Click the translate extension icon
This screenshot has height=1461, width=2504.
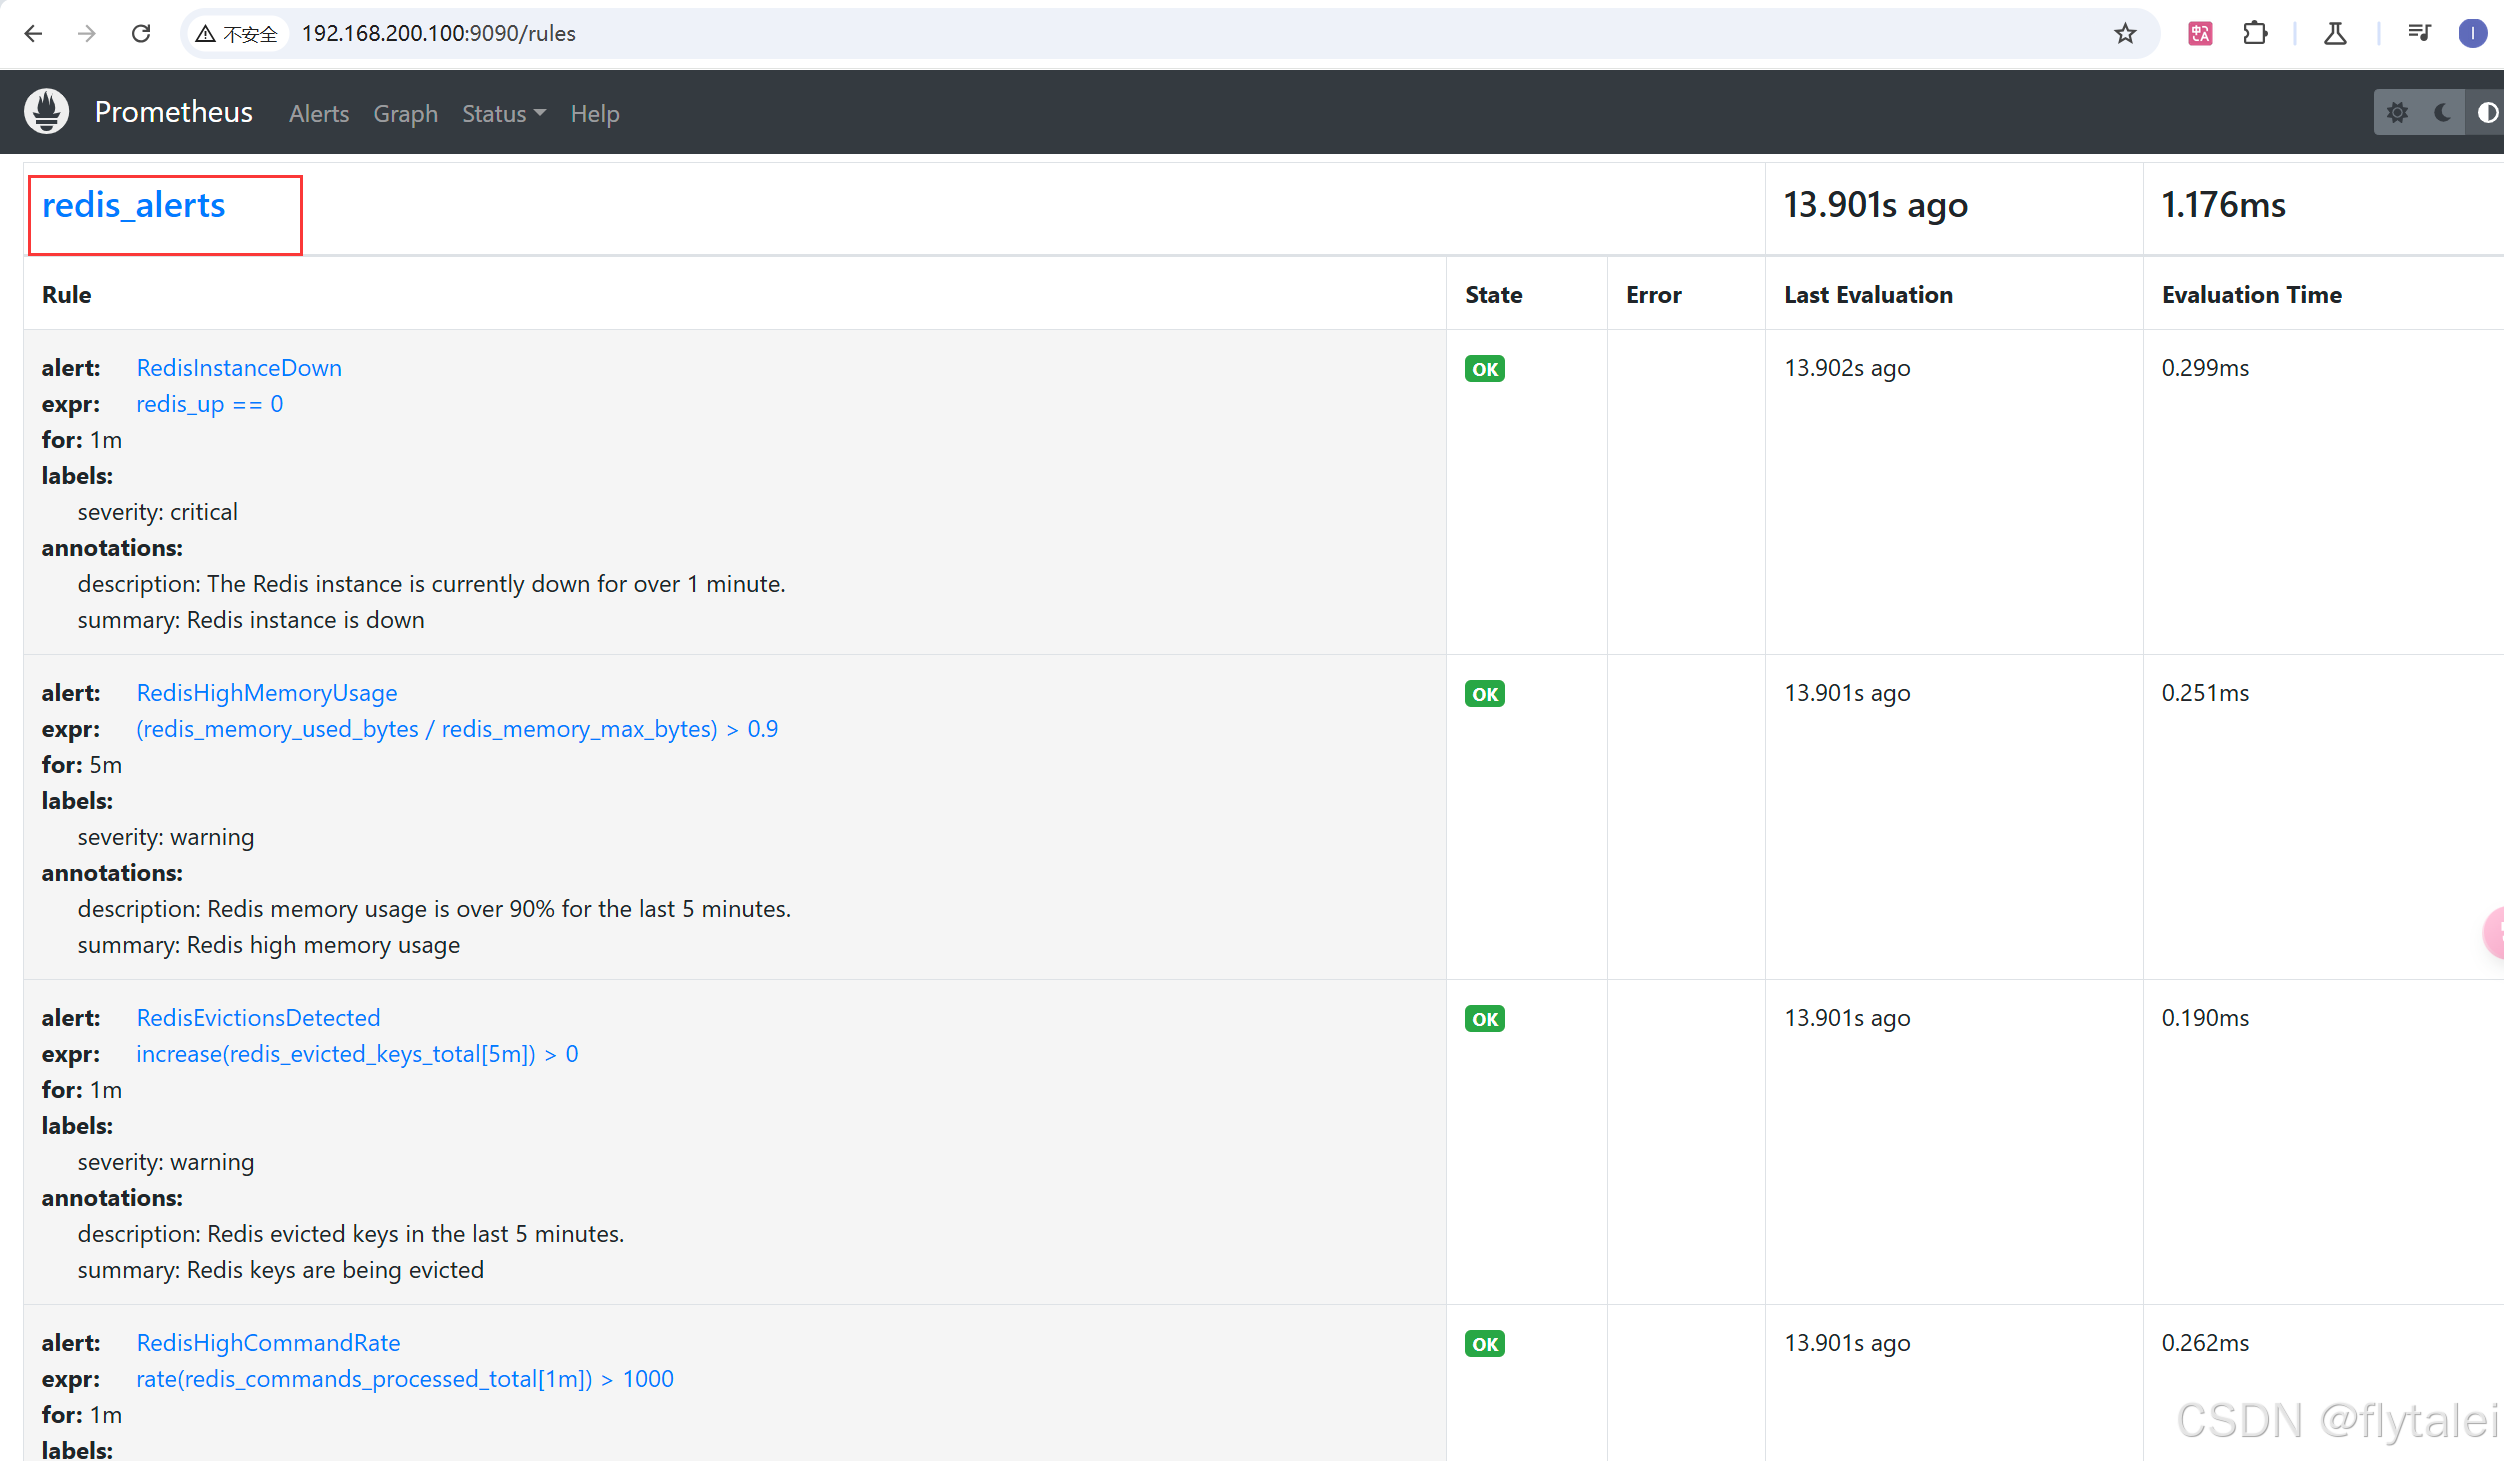[x=2199, y=33]
